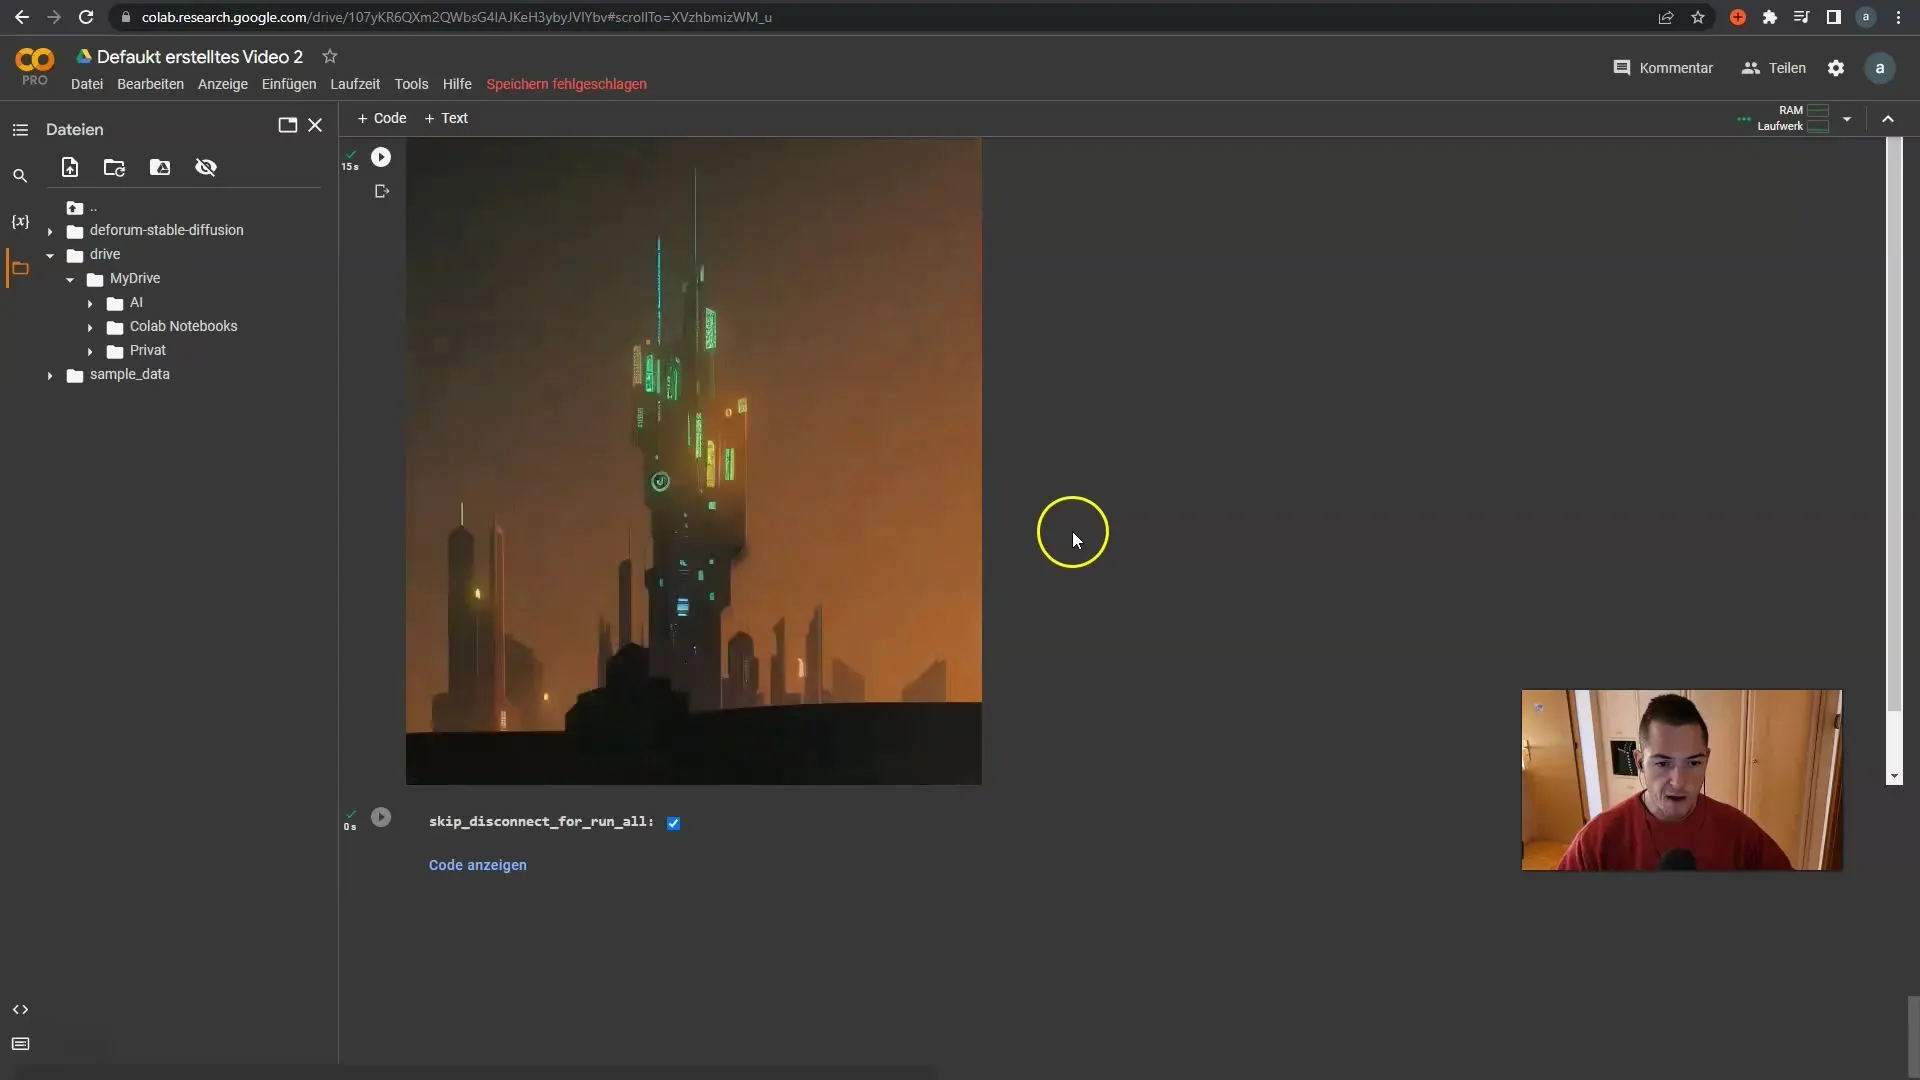Open the Hilfe menu
1920x1080 pixels.
[x=457, y=84]
